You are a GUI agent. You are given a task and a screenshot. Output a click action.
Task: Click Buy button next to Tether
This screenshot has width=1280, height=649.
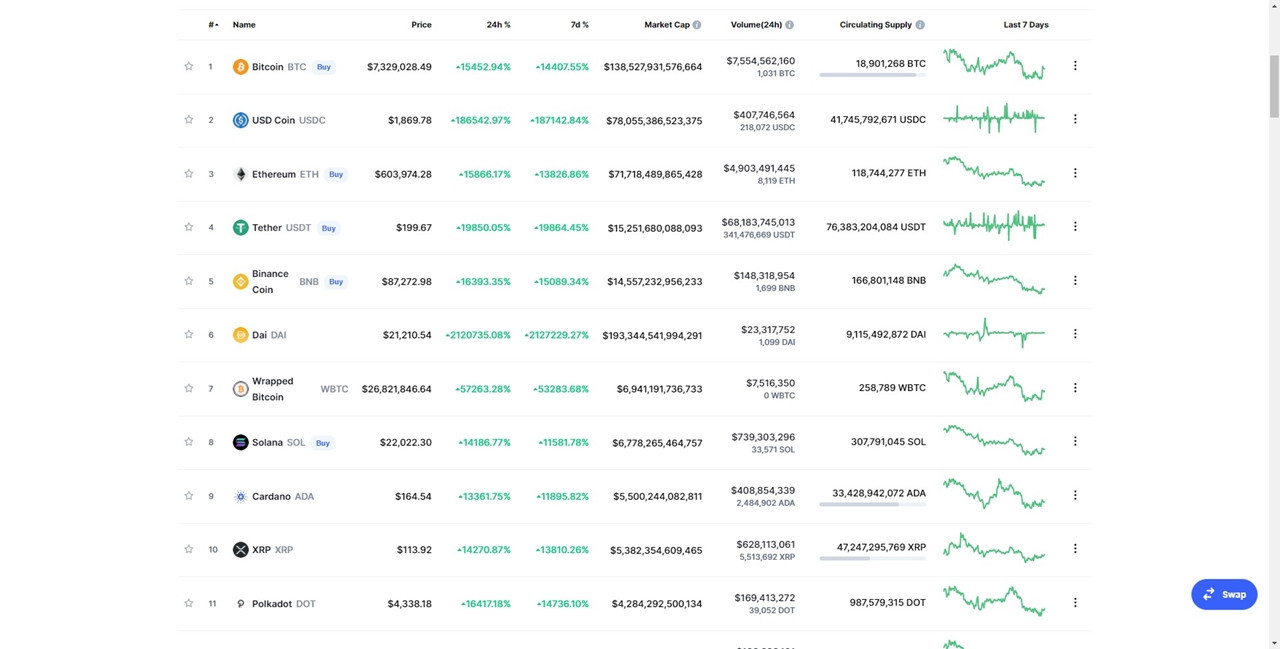coord(328,228)
